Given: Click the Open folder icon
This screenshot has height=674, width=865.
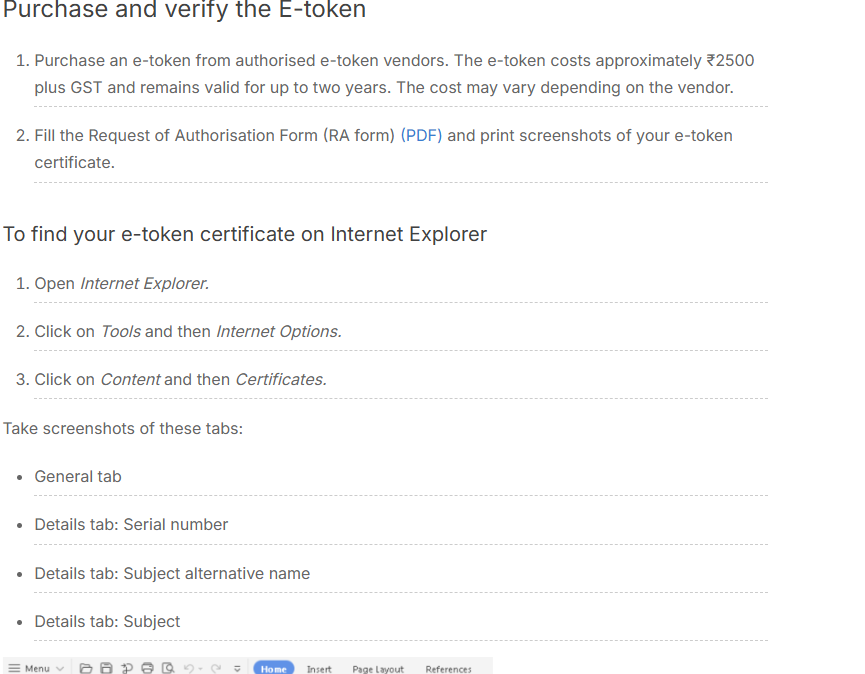Looking at the screenshot, I should 86,668.
